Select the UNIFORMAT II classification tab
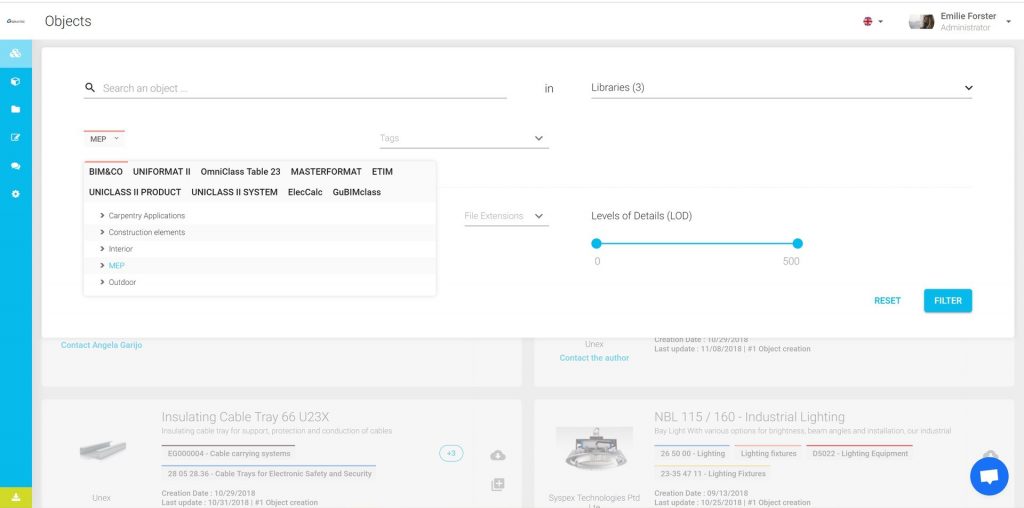This screenshot has width=1024, height=508. pos(161,172)
